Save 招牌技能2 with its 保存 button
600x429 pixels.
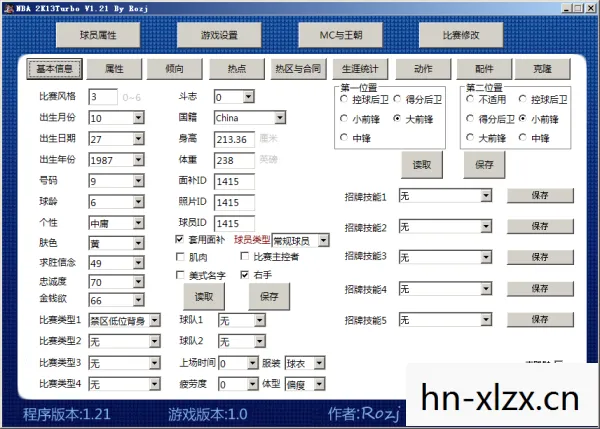point(540,226)
